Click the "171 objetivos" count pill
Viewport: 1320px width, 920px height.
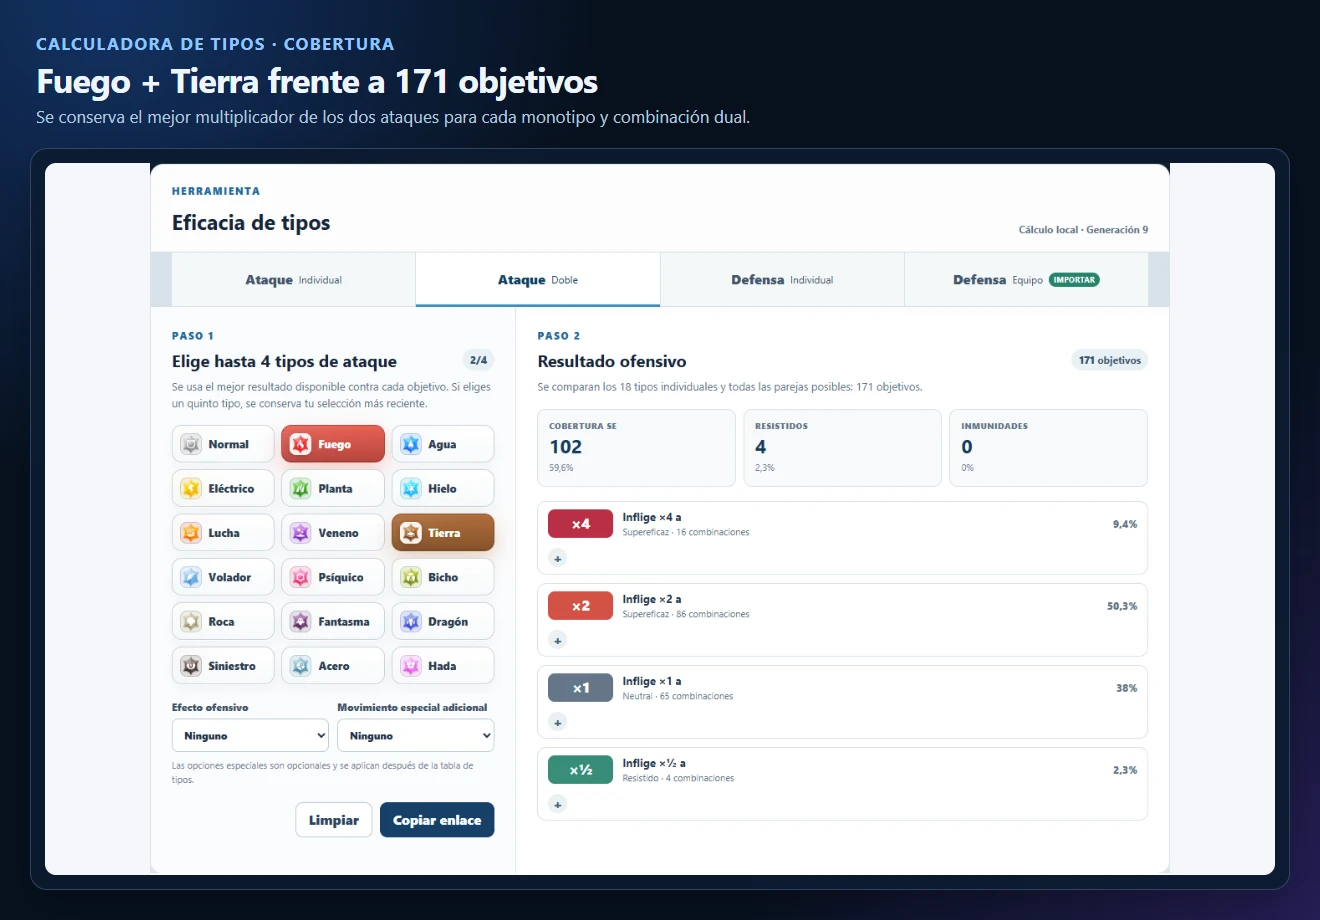[1109, 360]
